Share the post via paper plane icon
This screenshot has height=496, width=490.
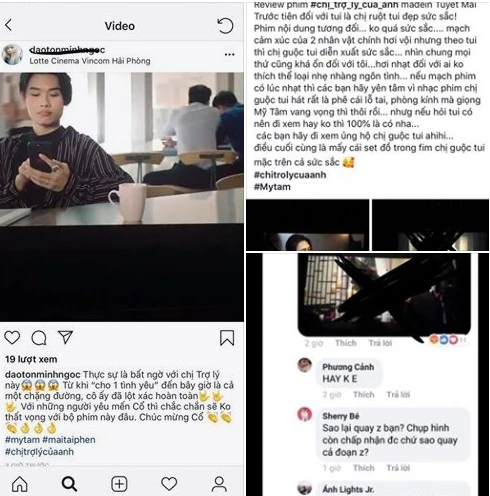65,337
